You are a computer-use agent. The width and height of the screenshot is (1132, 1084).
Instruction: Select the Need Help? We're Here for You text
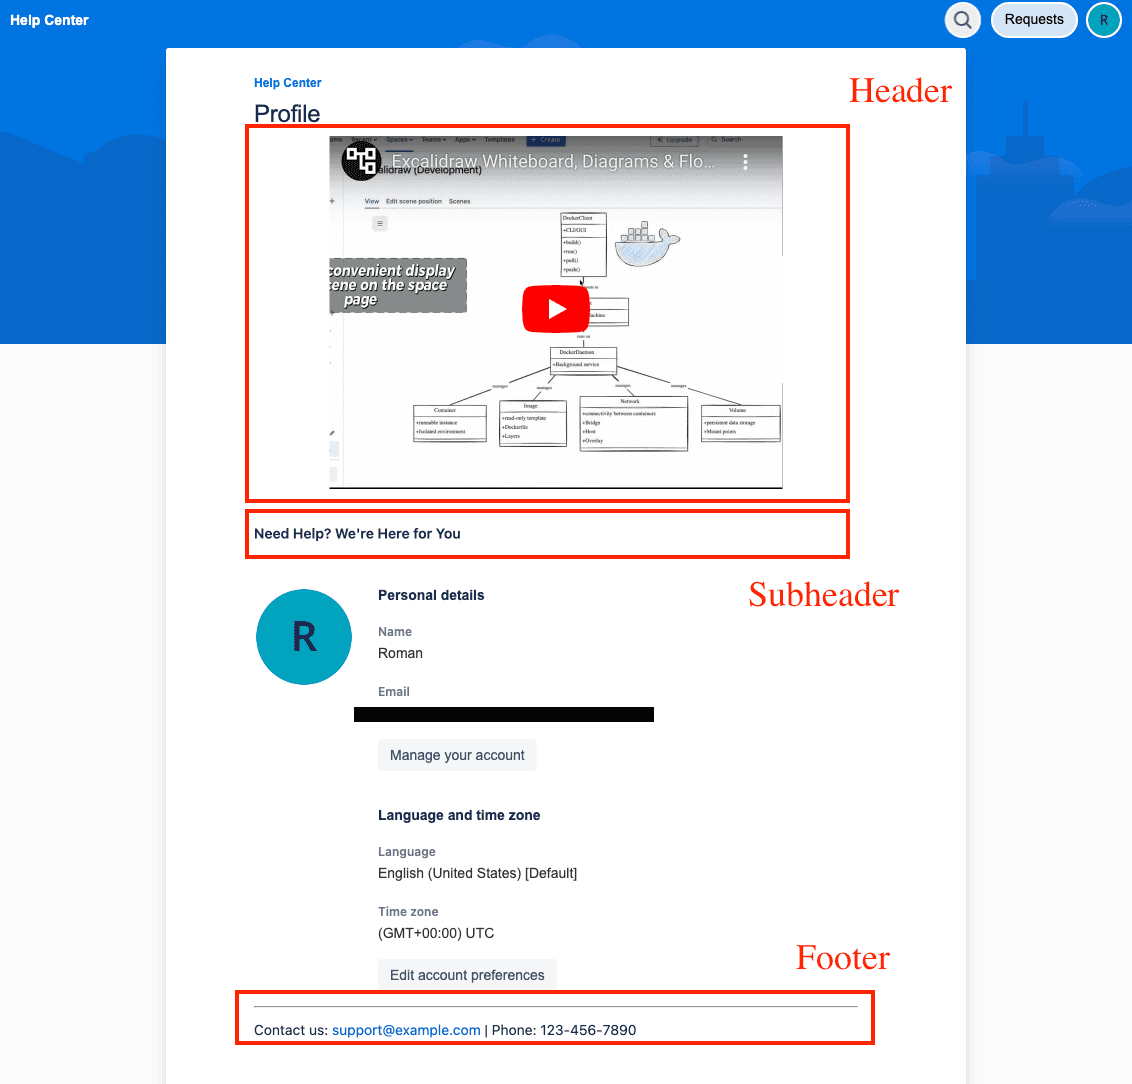[357, 534]
